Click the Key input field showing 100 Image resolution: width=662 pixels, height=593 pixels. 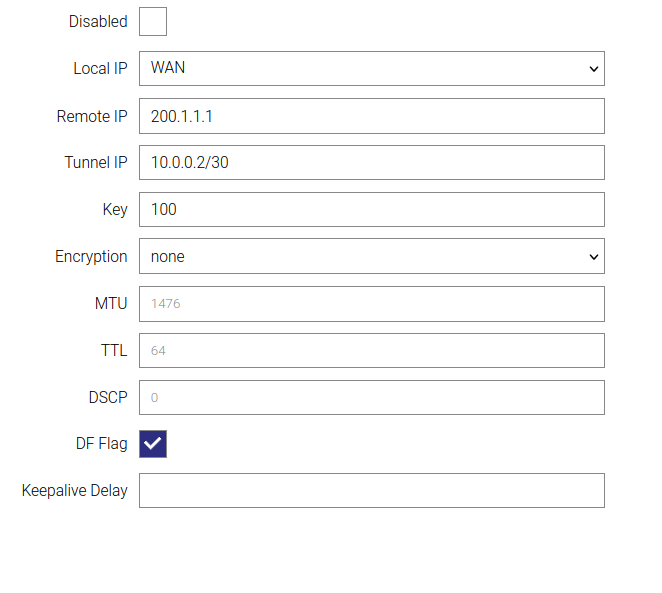371,209
